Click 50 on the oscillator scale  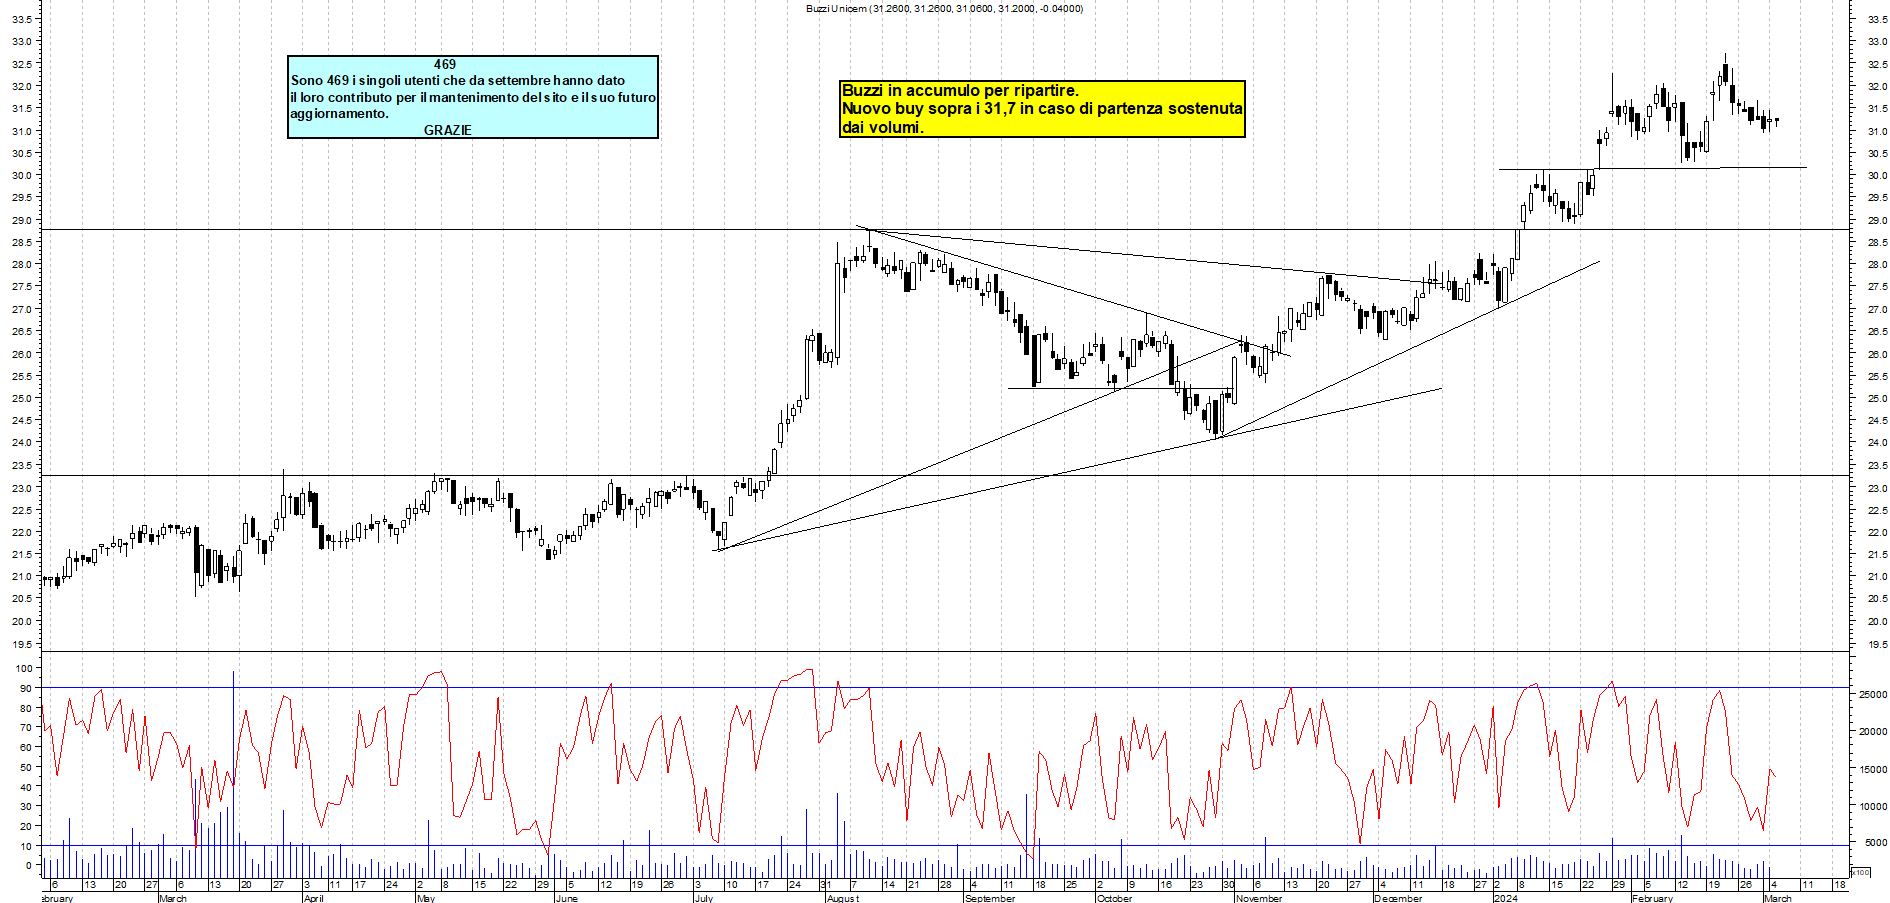pos(27,768)
